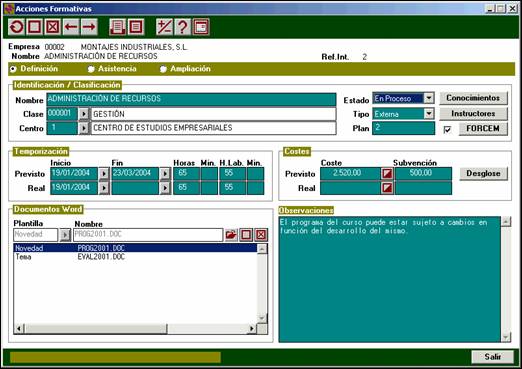Click document list scroll left arrow

point(19,329)
